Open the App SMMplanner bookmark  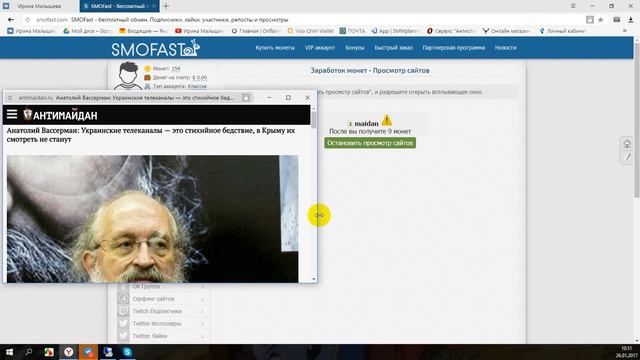tap(395, 31)
